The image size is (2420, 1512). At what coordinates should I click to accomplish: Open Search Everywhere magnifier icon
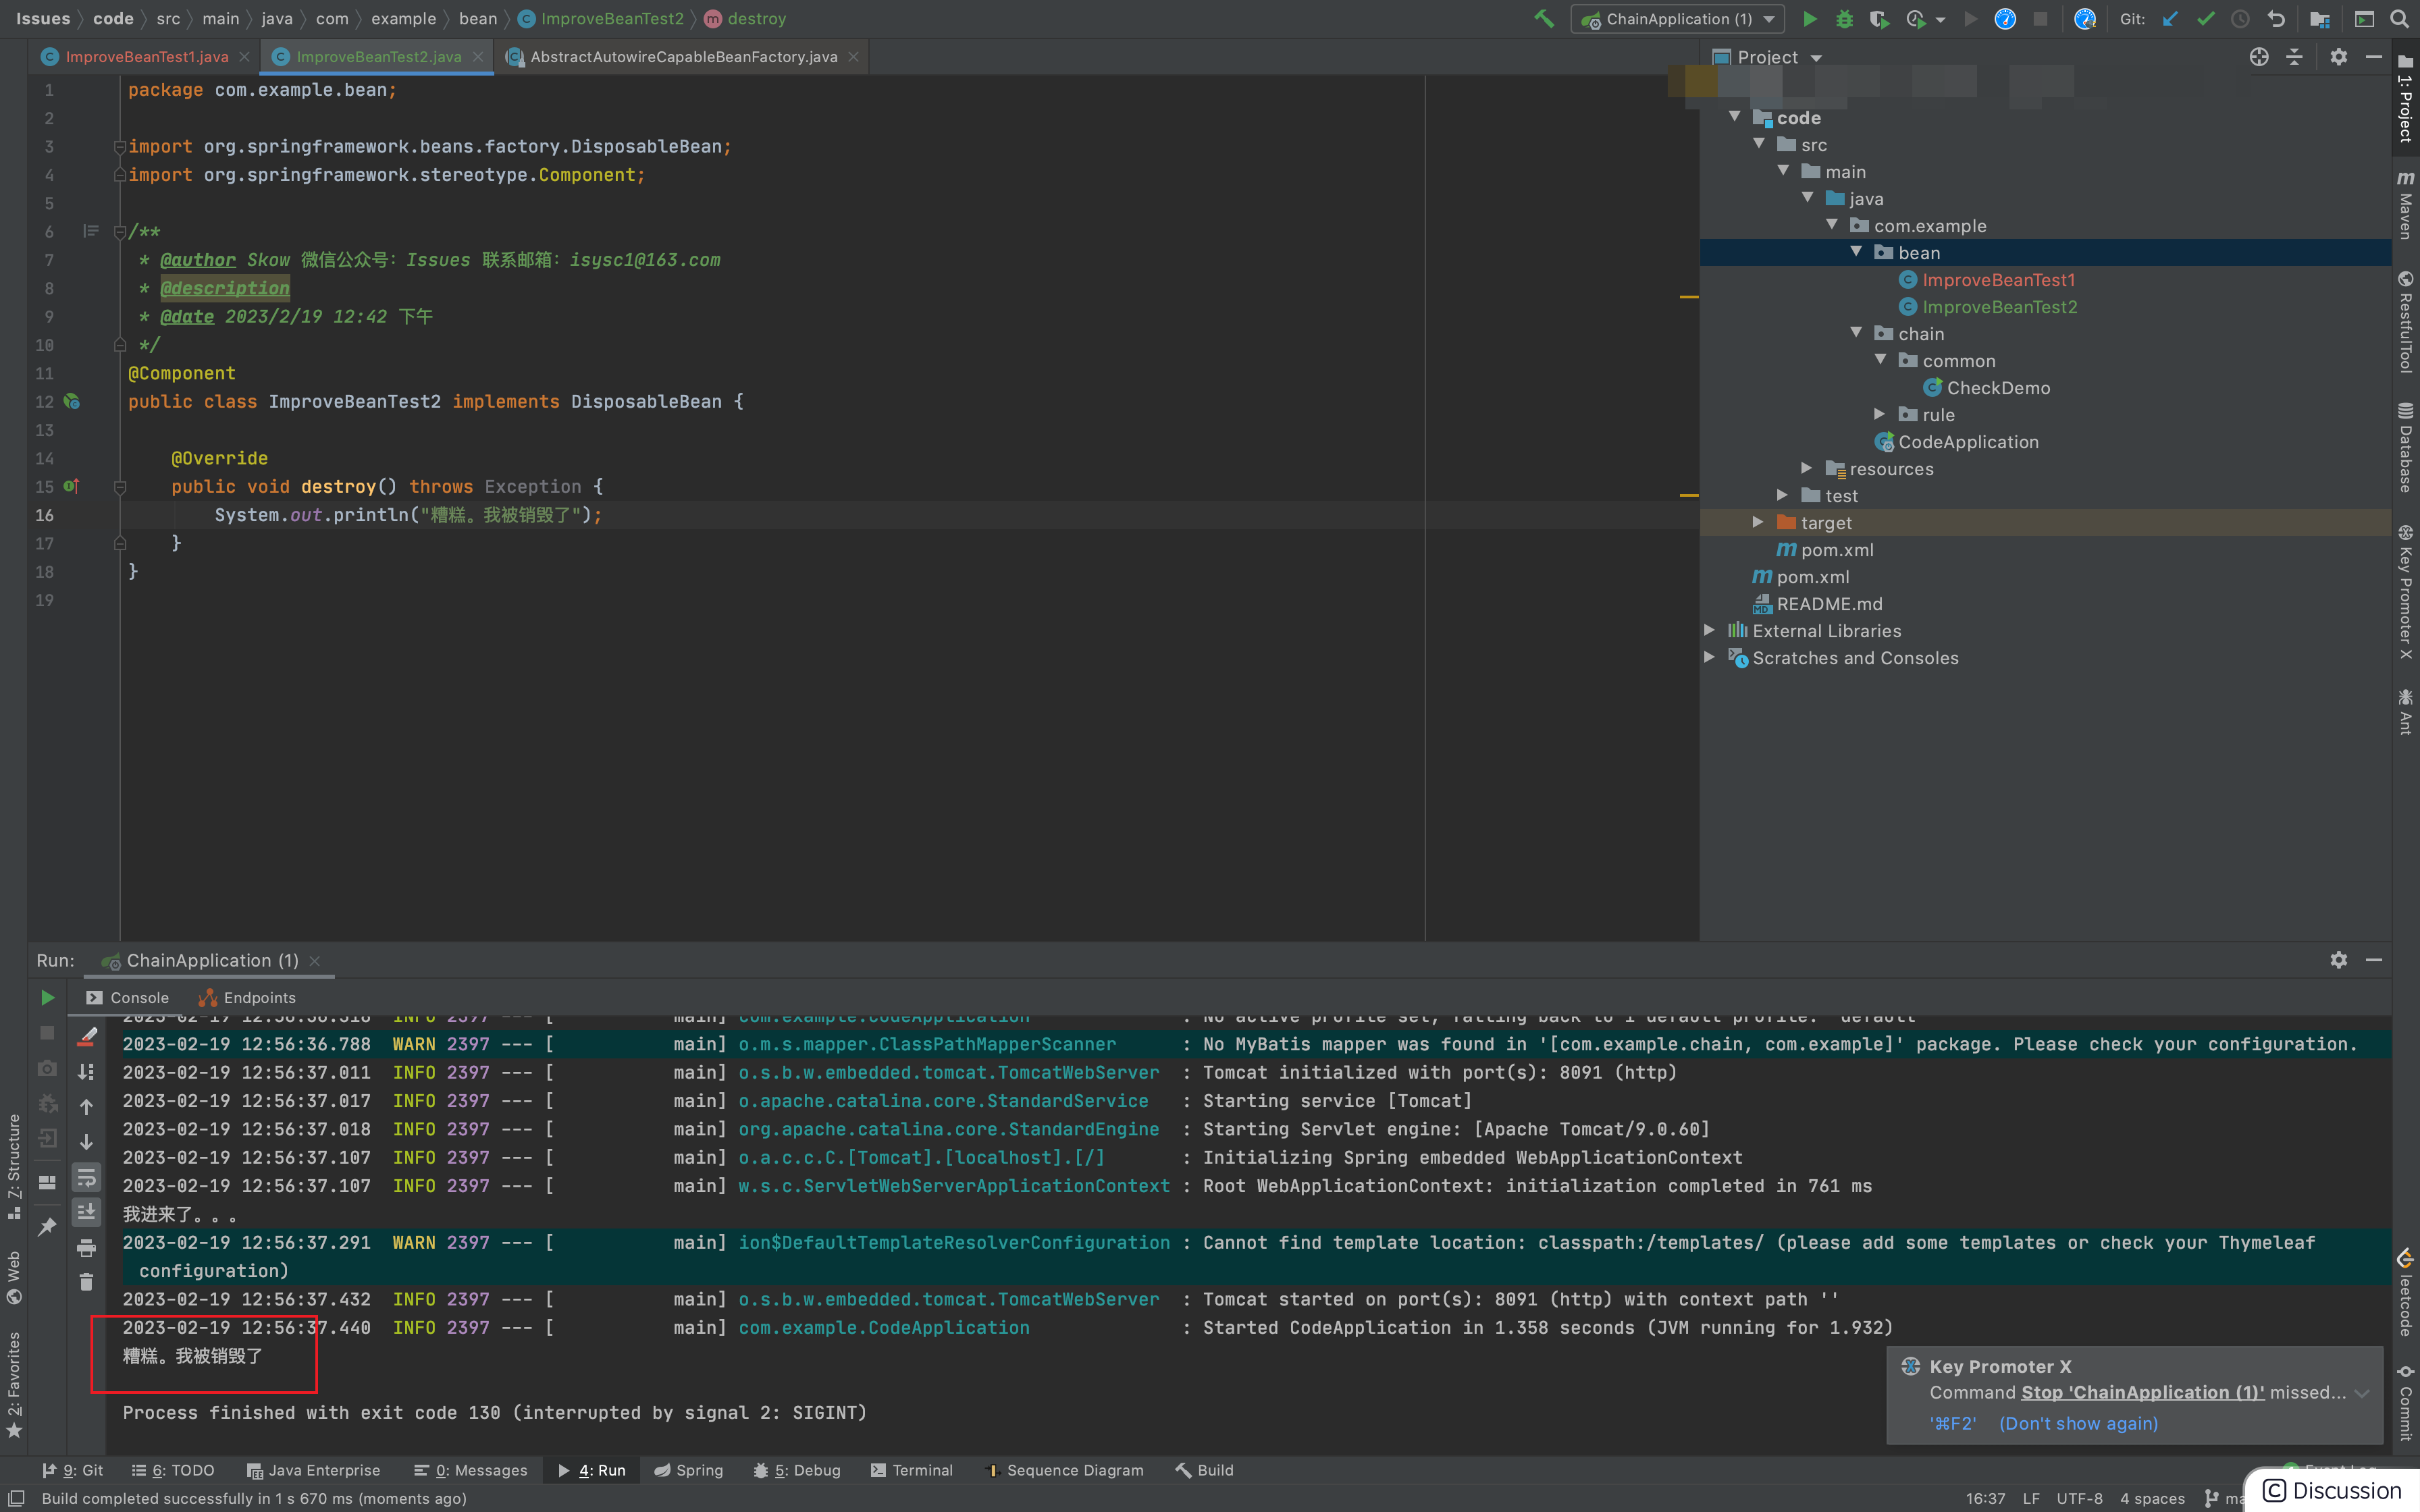2399,19
